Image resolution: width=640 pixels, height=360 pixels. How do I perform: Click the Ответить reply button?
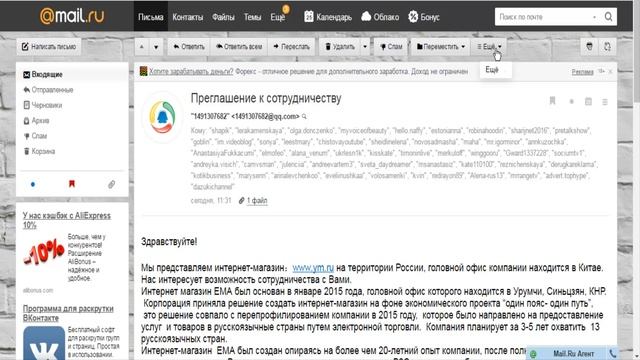tap(189, 47)
